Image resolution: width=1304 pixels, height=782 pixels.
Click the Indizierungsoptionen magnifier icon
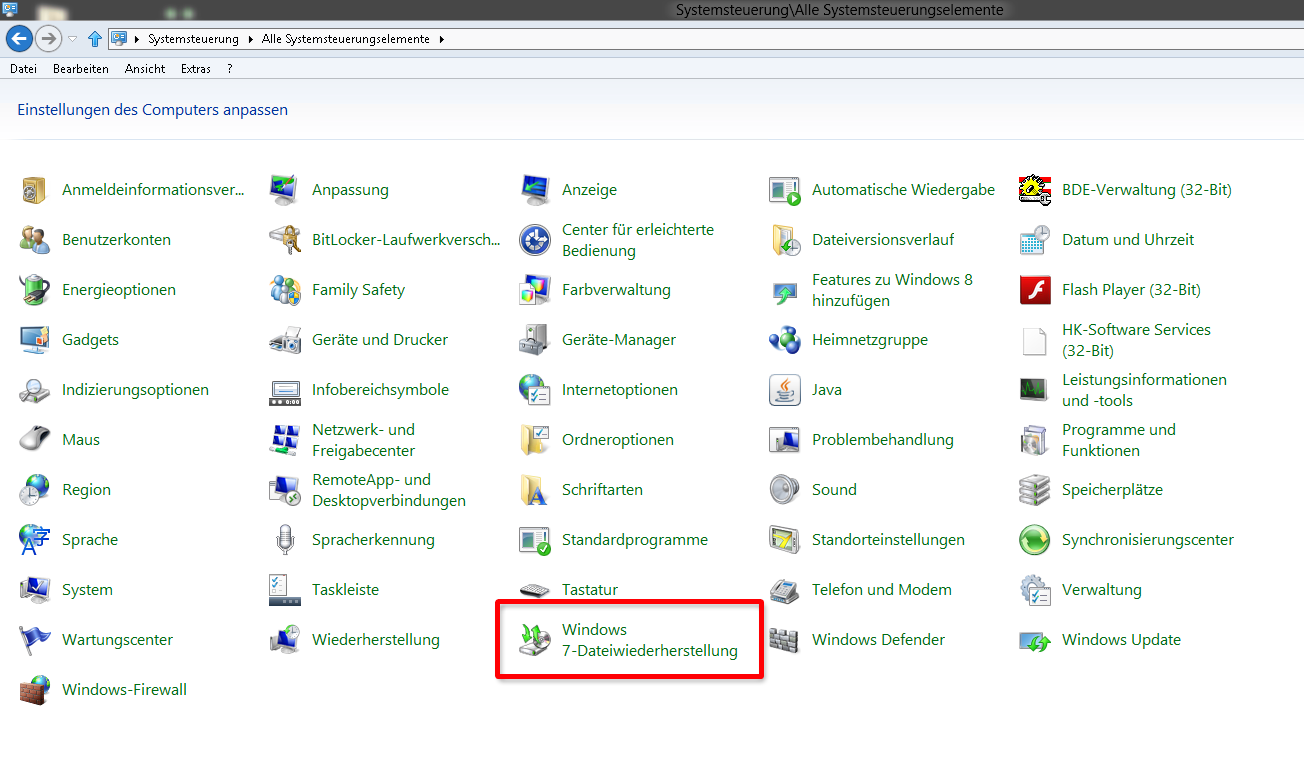point(35,390)
